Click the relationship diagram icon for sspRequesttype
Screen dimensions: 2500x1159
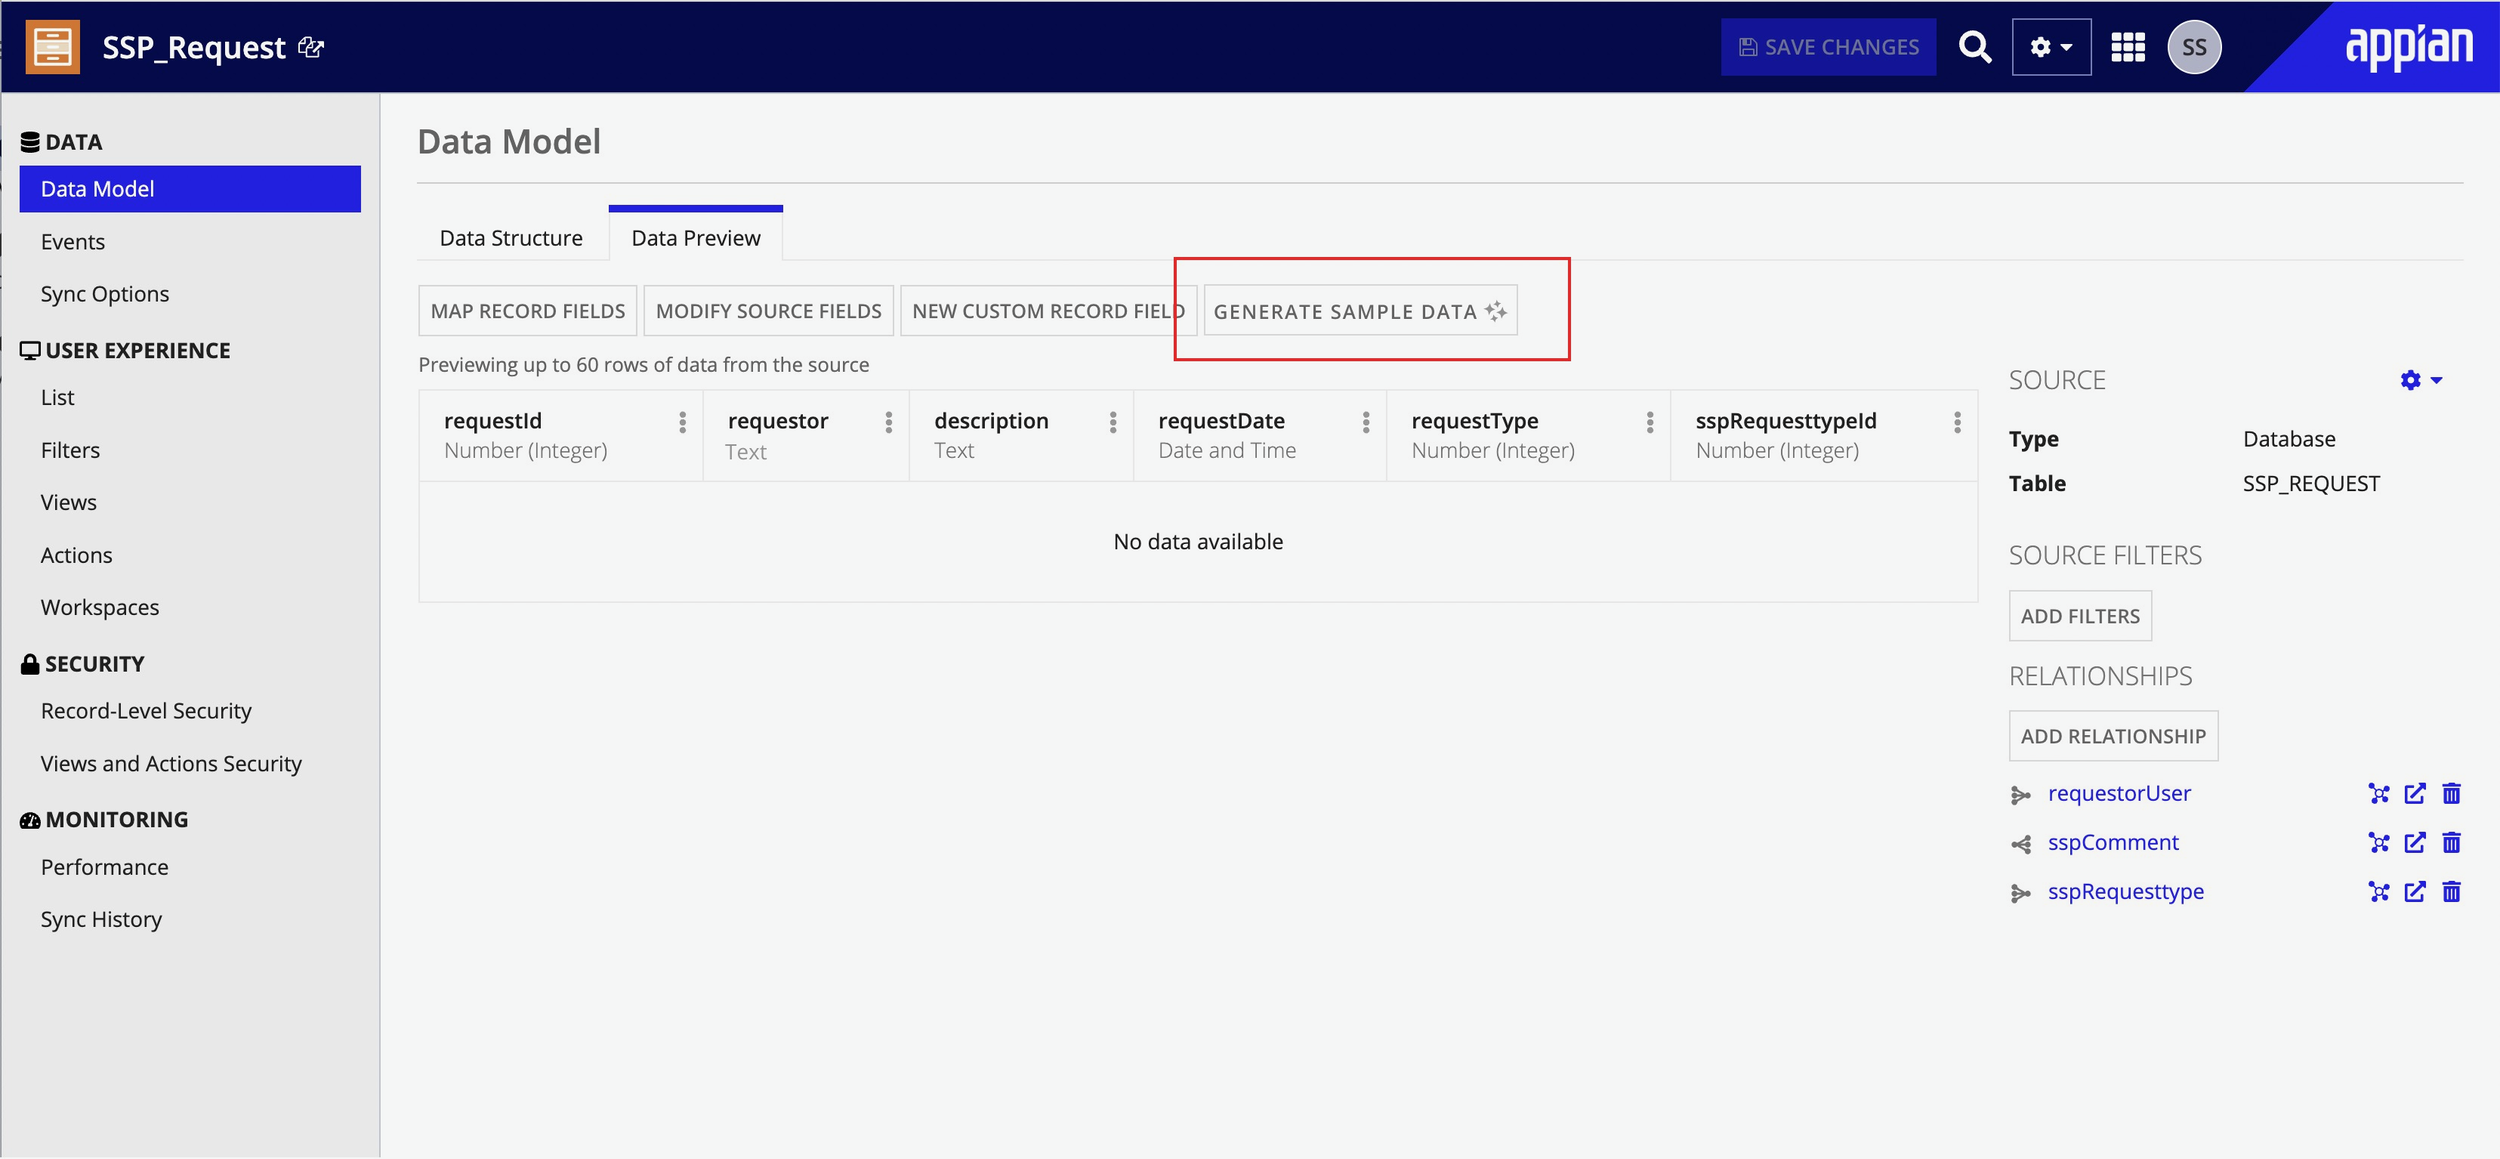(x=2377, y=892)
